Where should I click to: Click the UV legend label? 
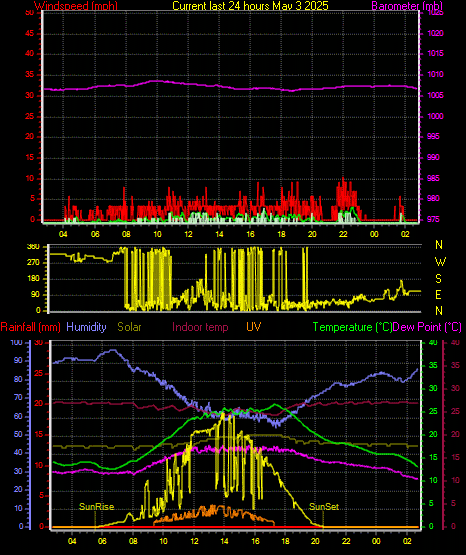click(x=254, y=327)
